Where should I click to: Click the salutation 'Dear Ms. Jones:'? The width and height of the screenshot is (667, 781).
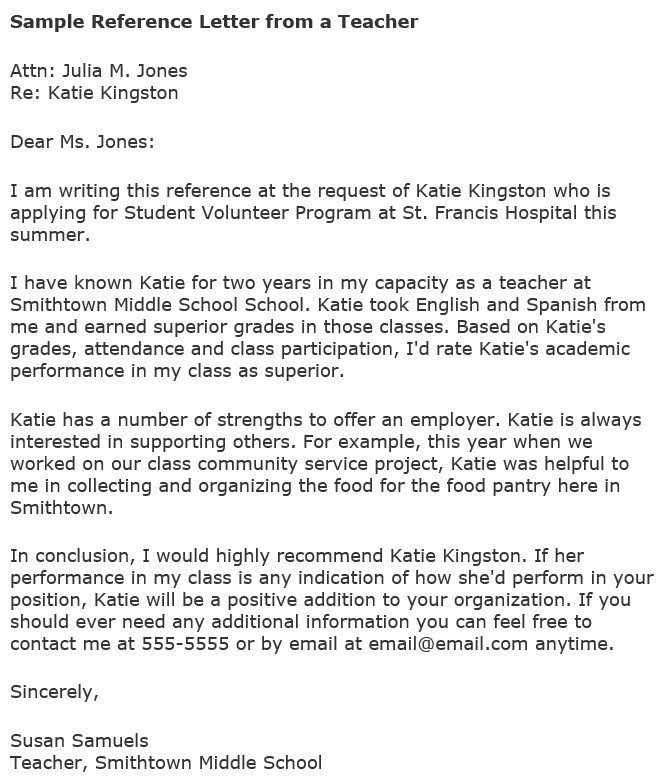coord(82,142)
